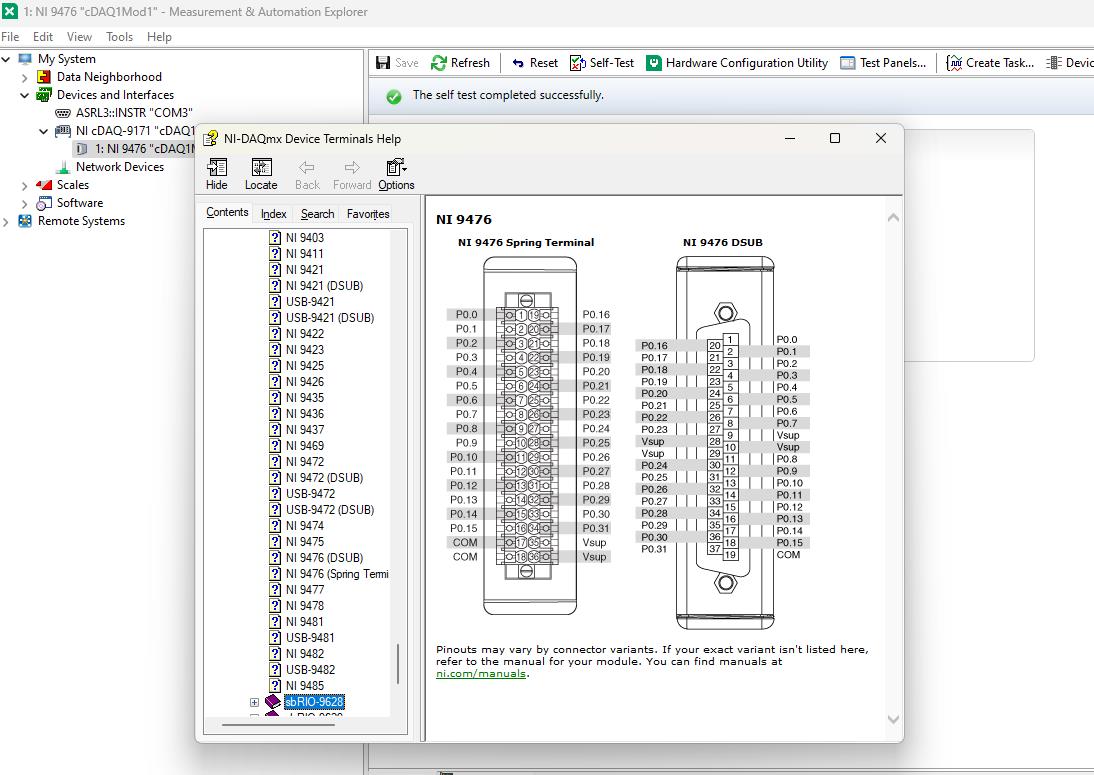Click the NI 9421 (DSUB) topic icon
Image resolution: width=1094 pixels, height=775 pixels.
(276, 285)
